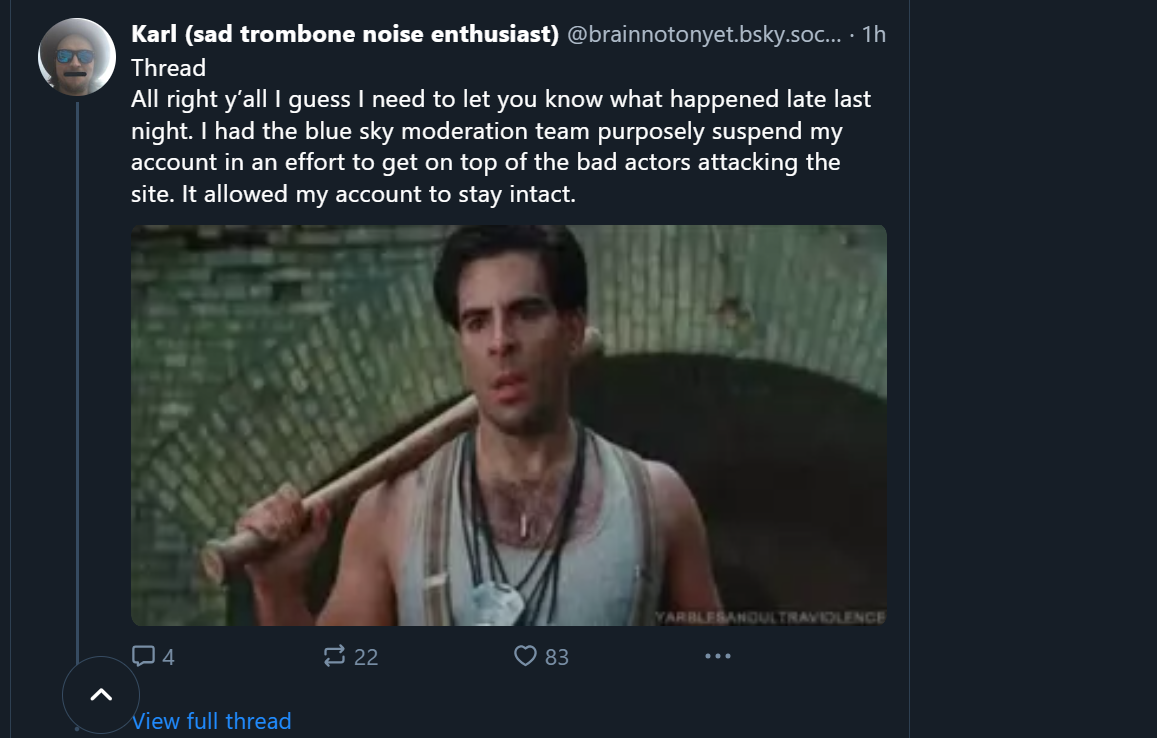Screen dimensions: 1157x738
Task: Open the three-dot more options menu
Action: pos(717,656)
